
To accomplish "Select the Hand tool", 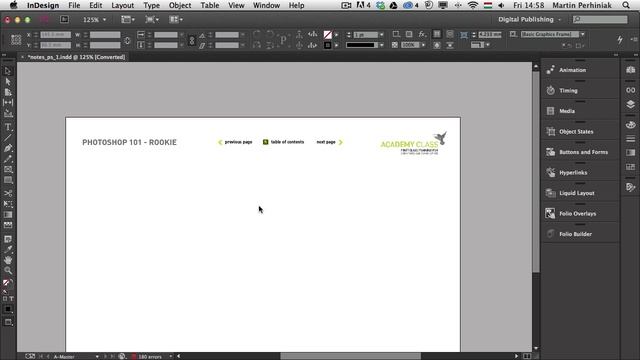I will [x=8, y=260].
